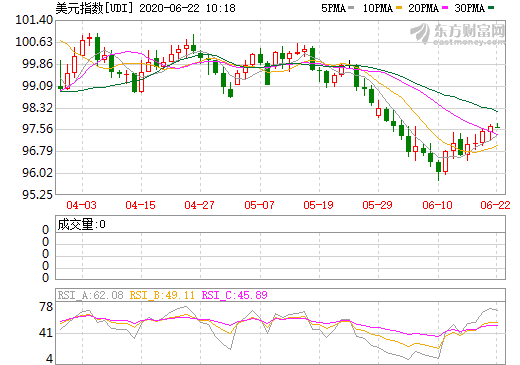Click the RSI_A:62.08 indicator value
The image size is (520, 365).
pos(90,295)
